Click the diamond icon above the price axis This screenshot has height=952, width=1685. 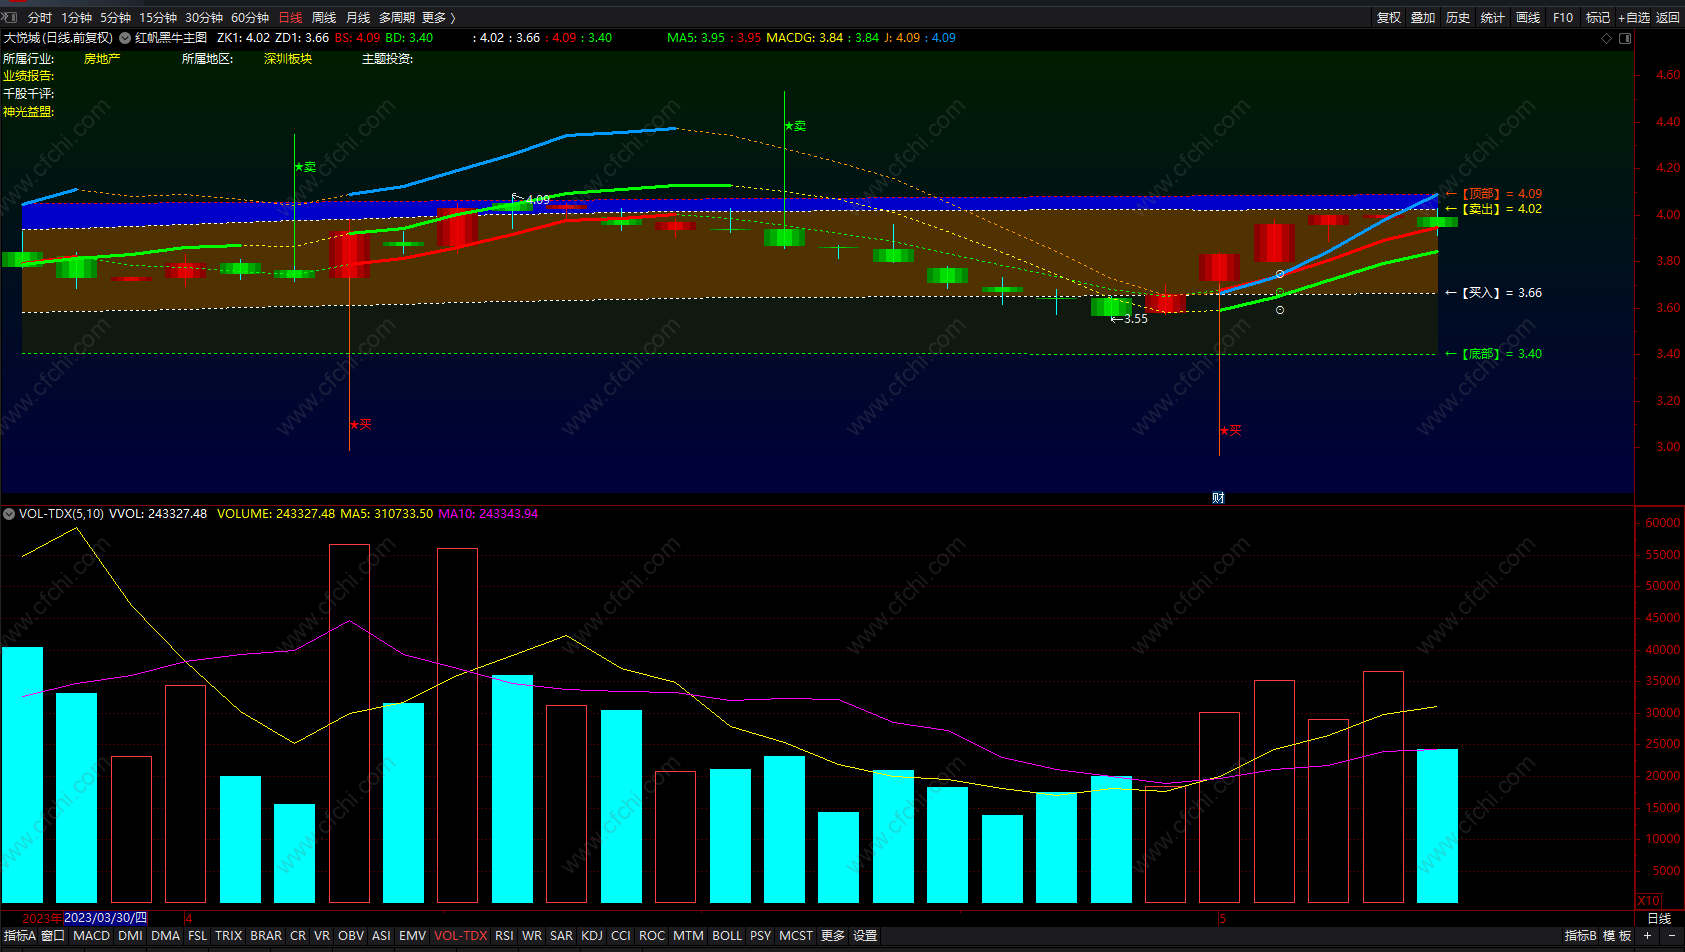point(1607,38)
